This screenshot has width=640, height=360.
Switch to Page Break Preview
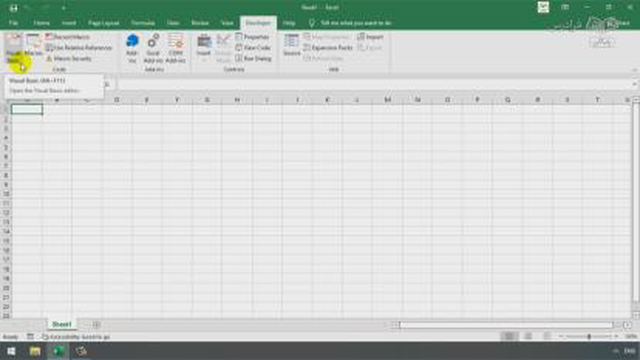(547, 336)
